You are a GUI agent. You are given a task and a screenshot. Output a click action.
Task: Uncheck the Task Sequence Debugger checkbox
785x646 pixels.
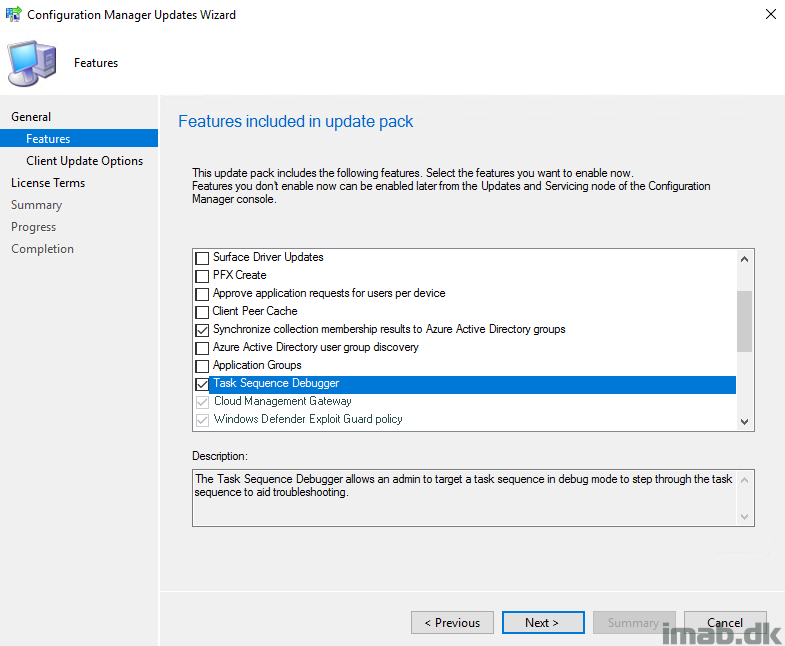tap(202, 384)
